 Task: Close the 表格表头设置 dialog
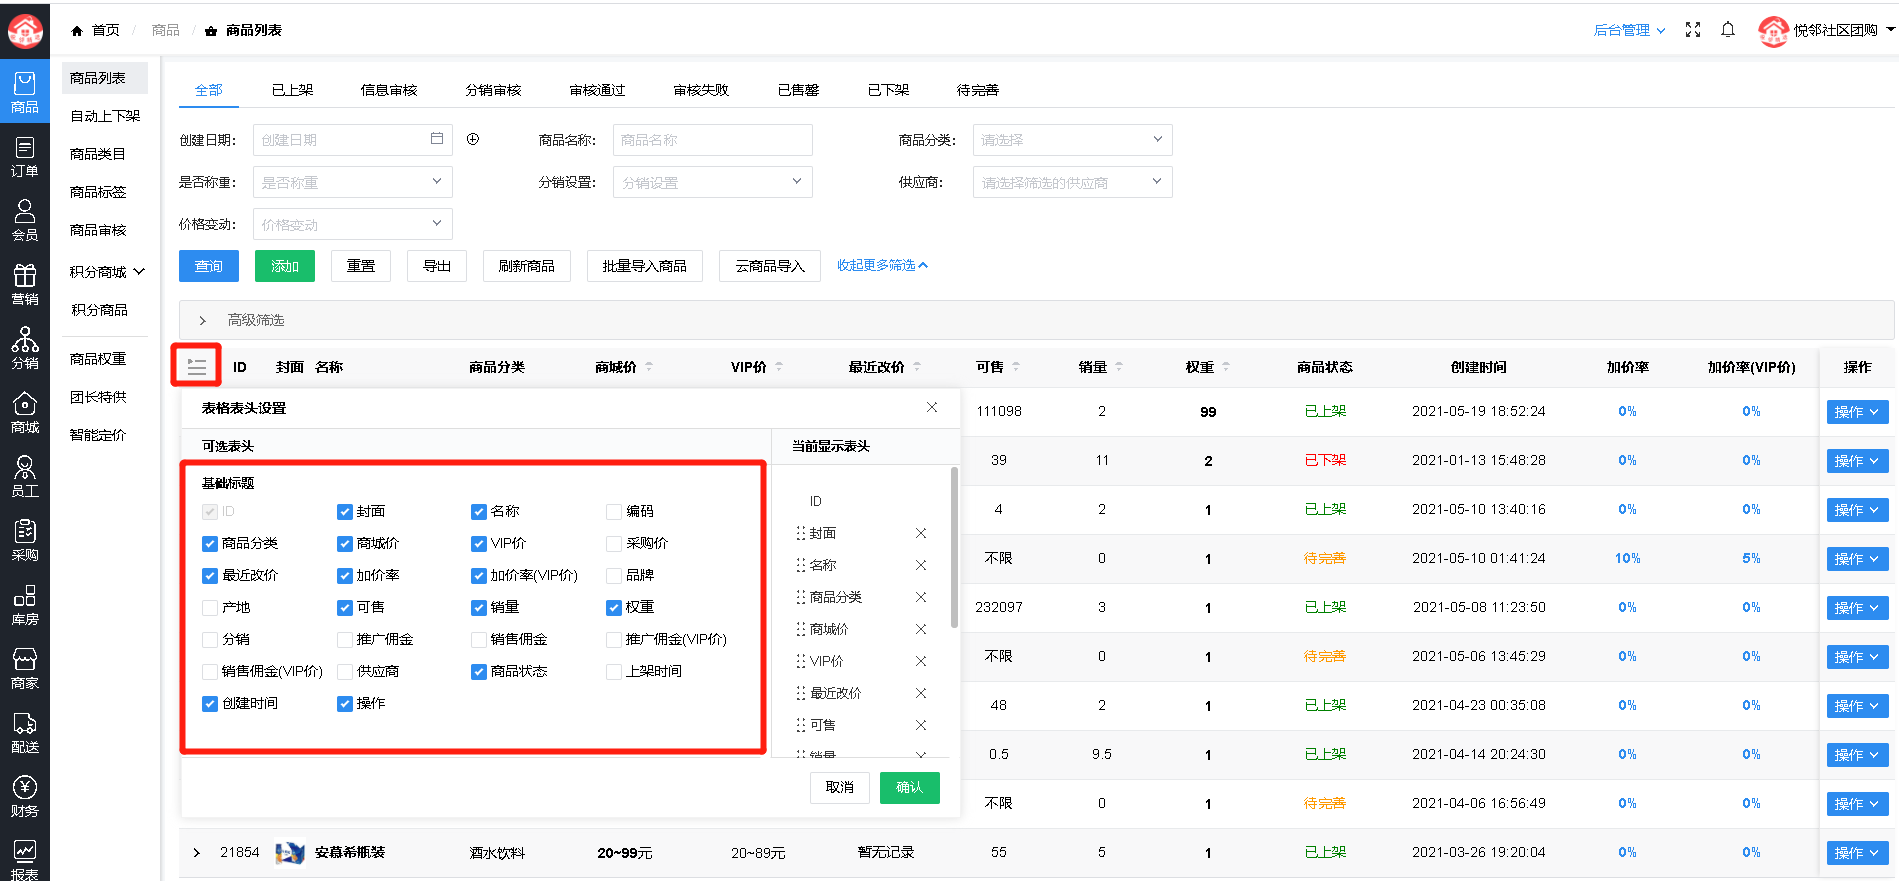pyautogui.click(x=932, y=407)
